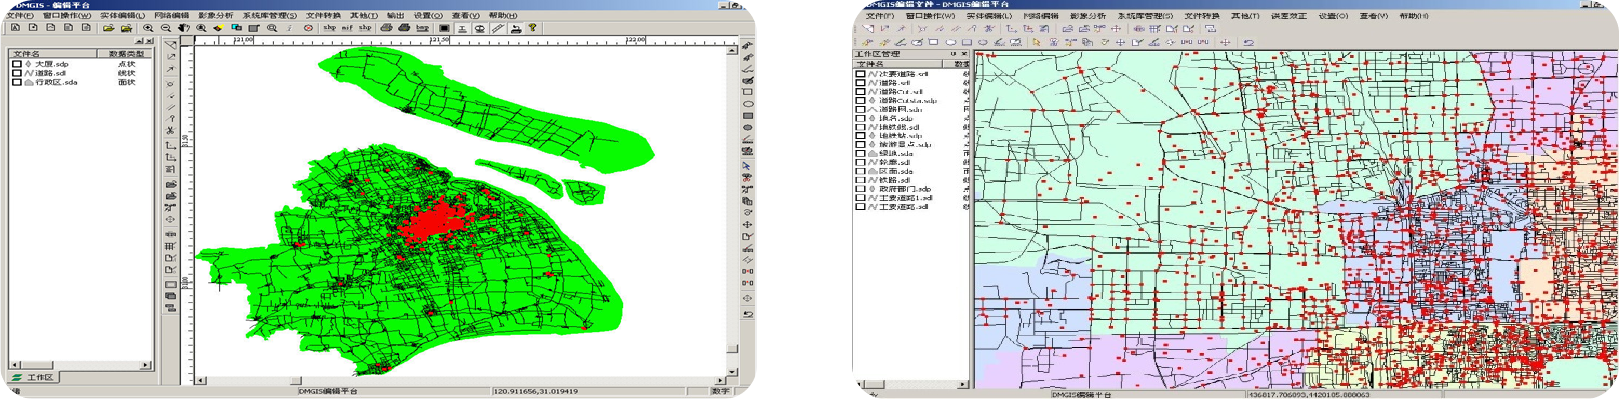Click the zoom out magnifier icon in left window toolbar
Screen dimensions: 1620x399
pos(166,28)
